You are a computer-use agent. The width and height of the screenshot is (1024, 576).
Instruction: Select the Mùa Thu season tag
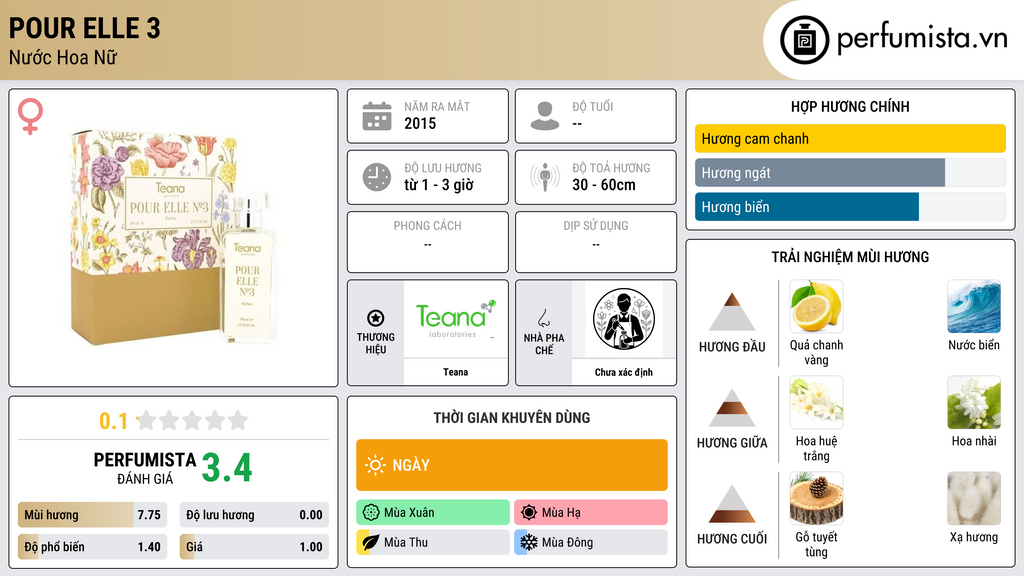coord(433,542)
